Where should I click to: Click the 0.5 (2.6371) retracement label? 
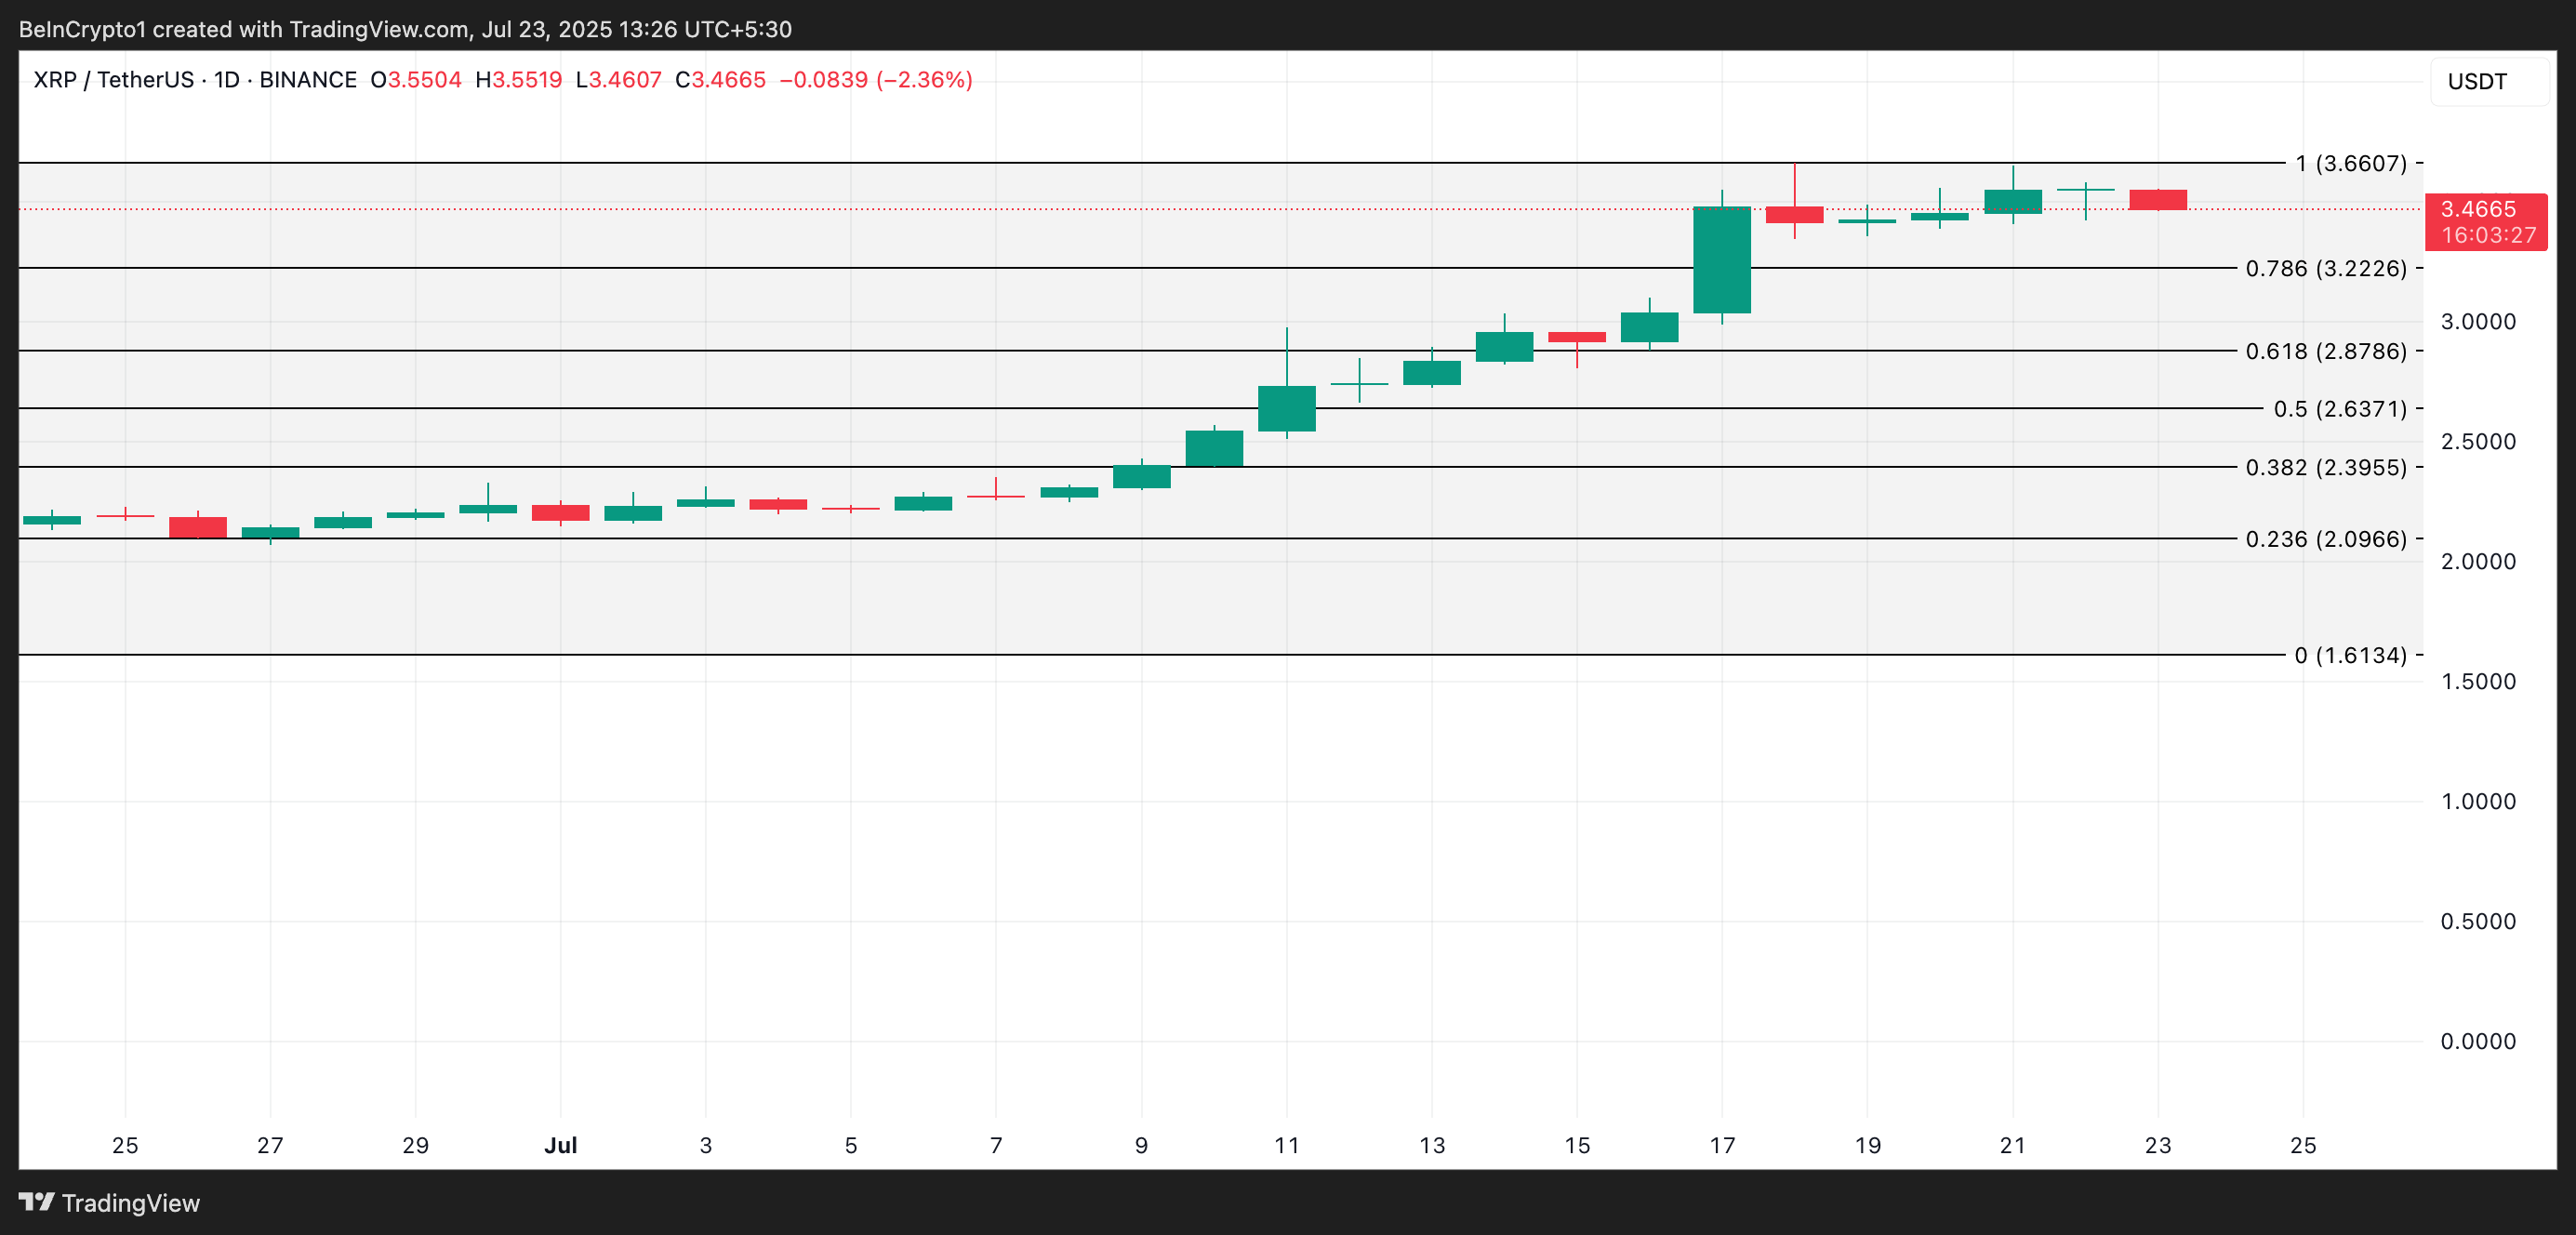[x=2339, y=409]
